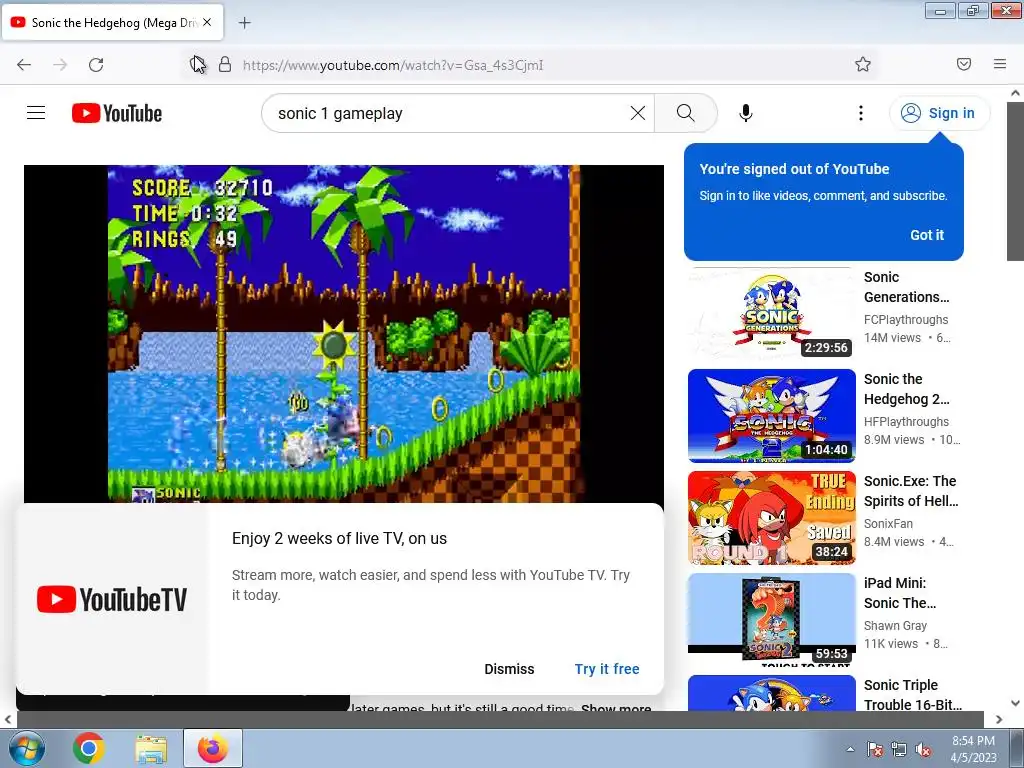
Task: Open network tray icon
Action: tap(899, 749)
